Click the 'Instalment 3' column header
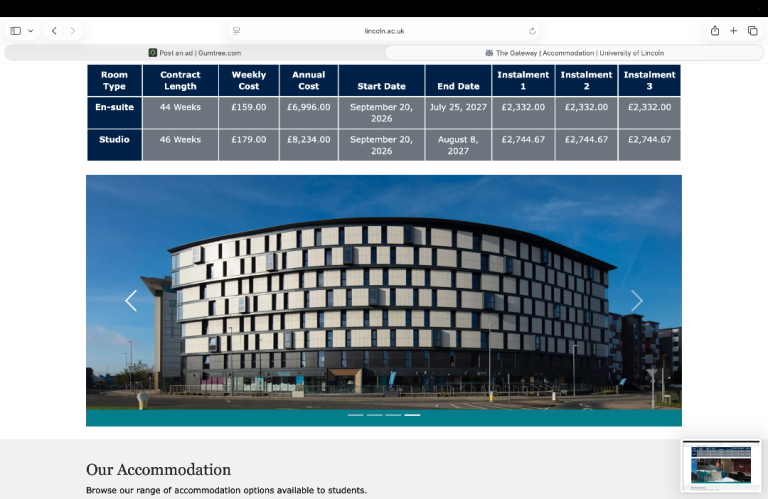 (649, 80)
